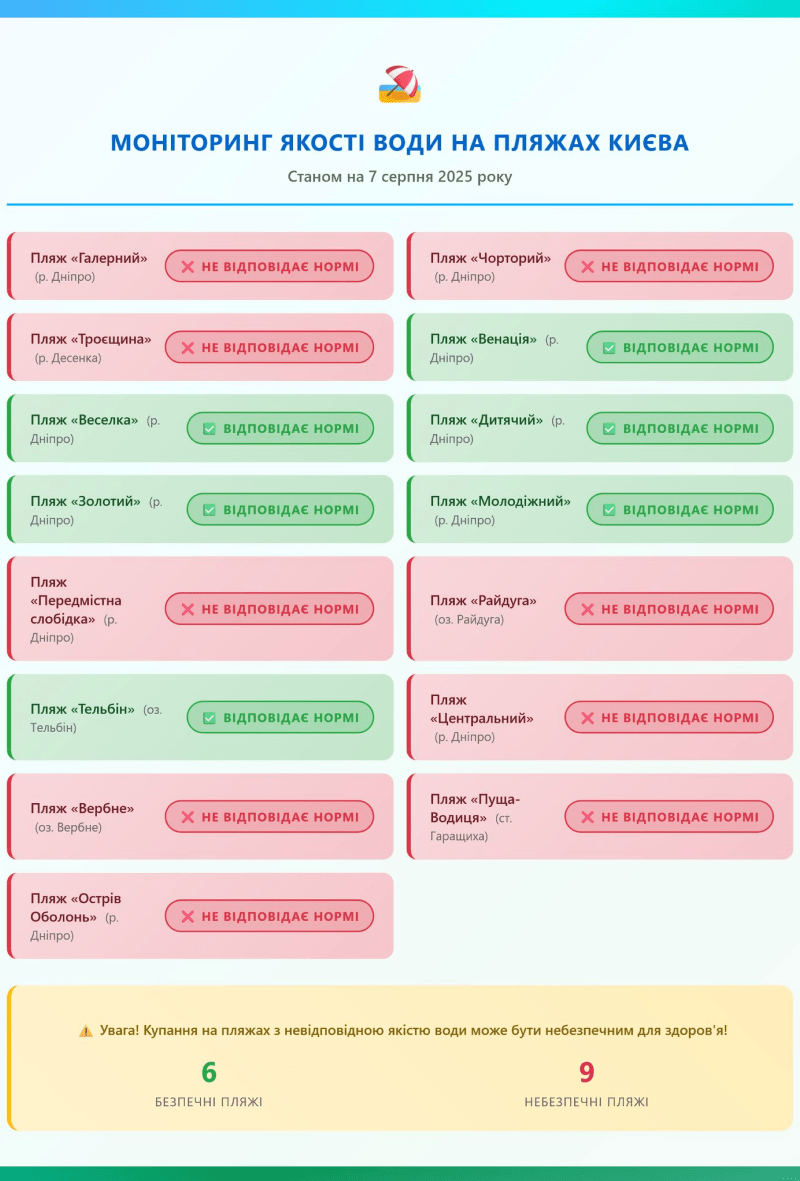
Task: Select the Пляж «Острів Оболонь» status badge
Action: coord(270,917)
